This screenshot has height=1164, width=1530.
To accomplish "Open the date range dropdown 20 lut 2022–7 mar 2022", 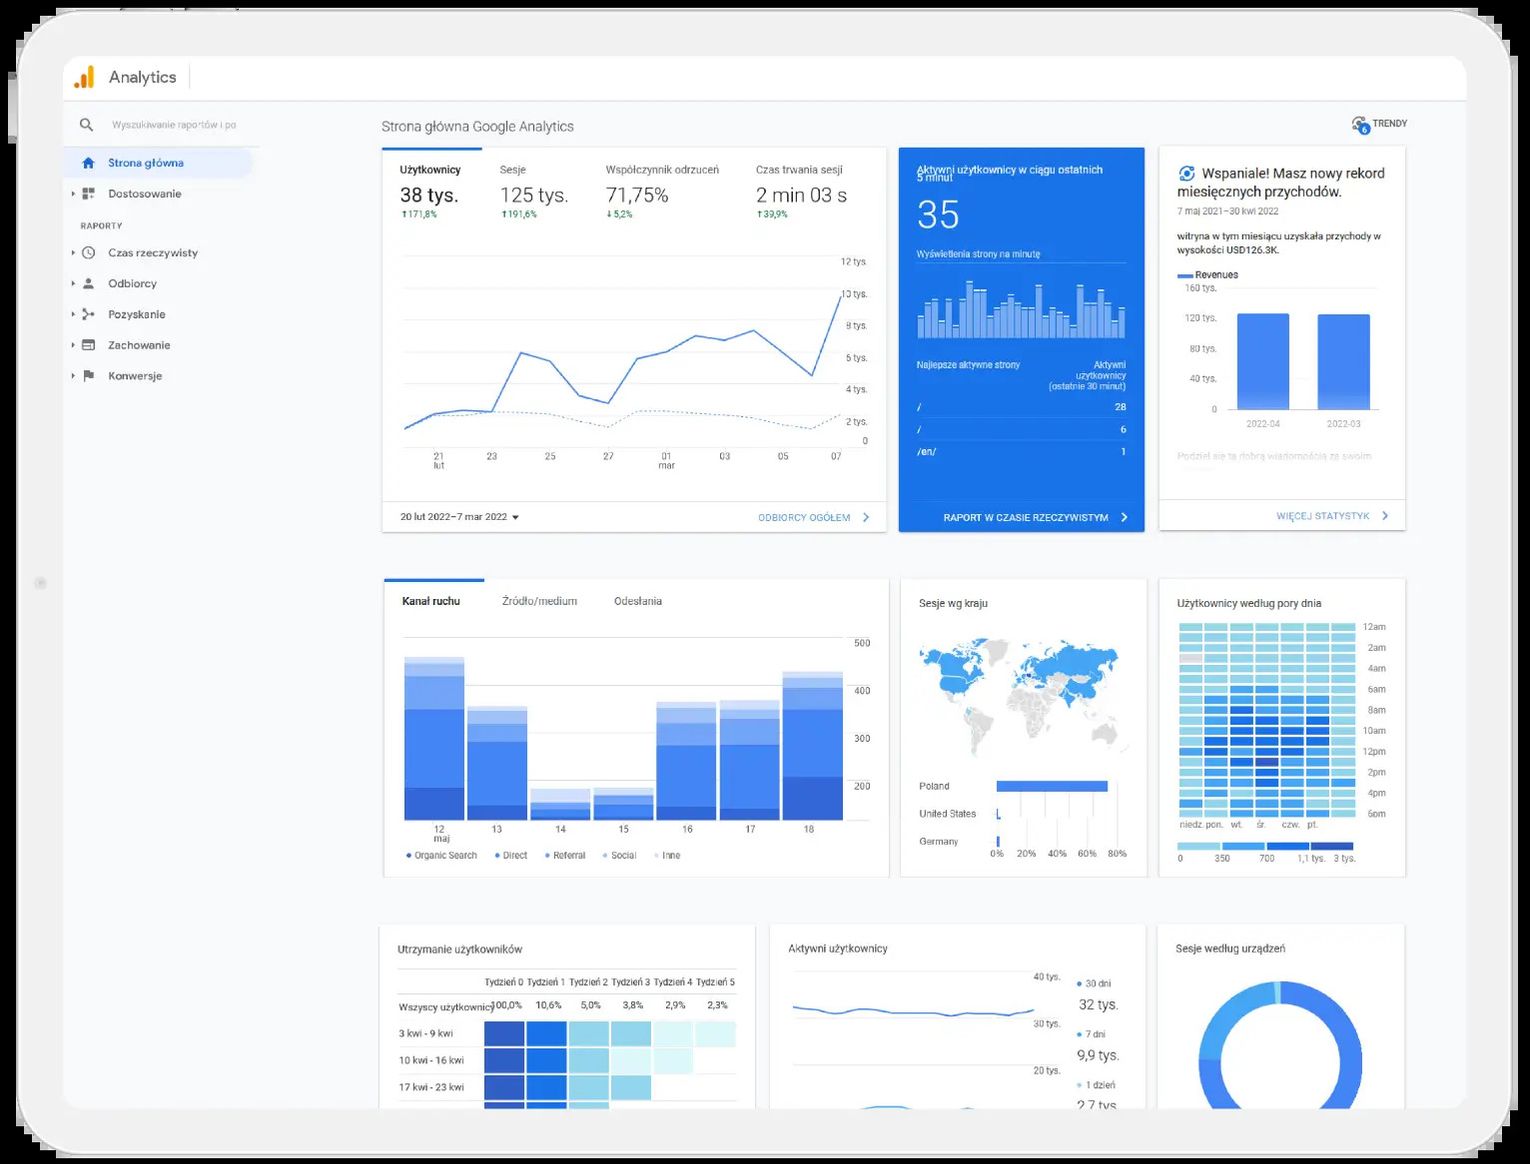I will point(459,517).
